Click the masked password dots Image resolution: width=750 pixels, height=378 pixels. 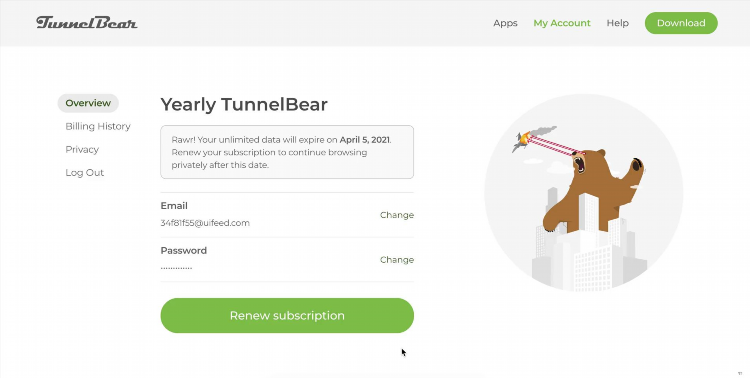coord(176,268)
